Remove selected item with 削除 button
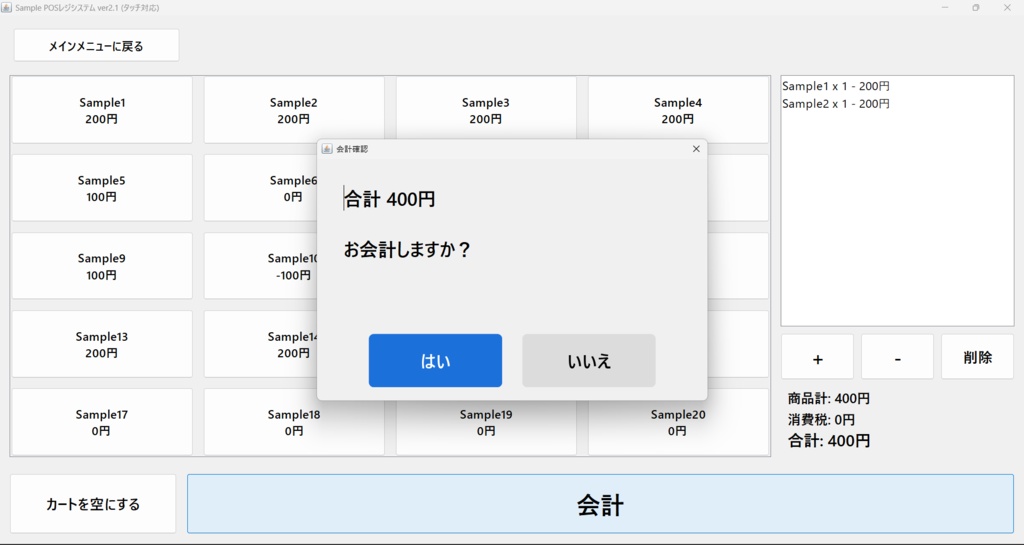The width and height of the screenshot is (1024, 545). [x=978, y=357]
